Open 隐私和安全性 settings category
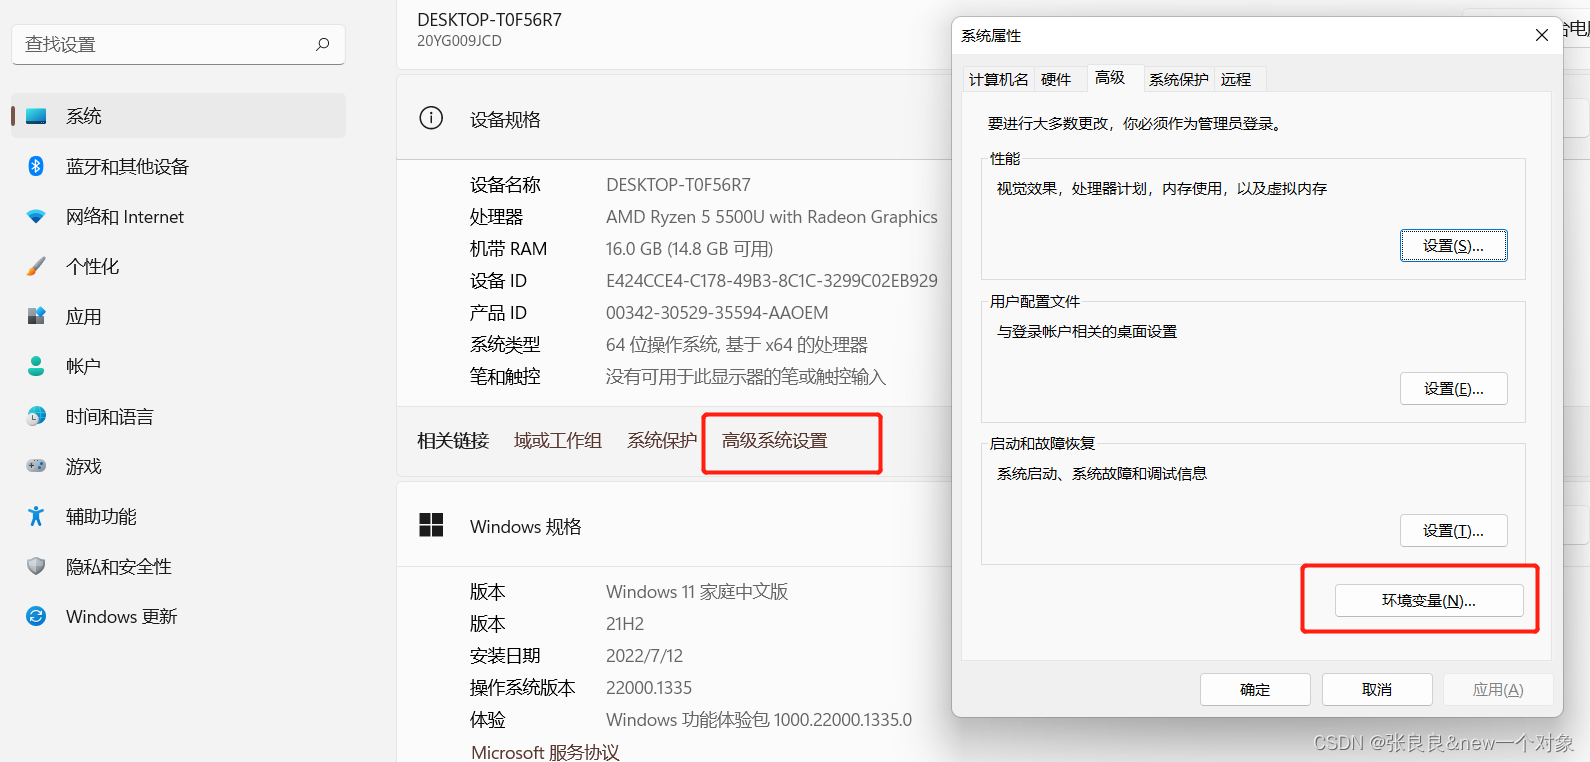Viewport: 1590px width, 762px height. pos(178,566)
